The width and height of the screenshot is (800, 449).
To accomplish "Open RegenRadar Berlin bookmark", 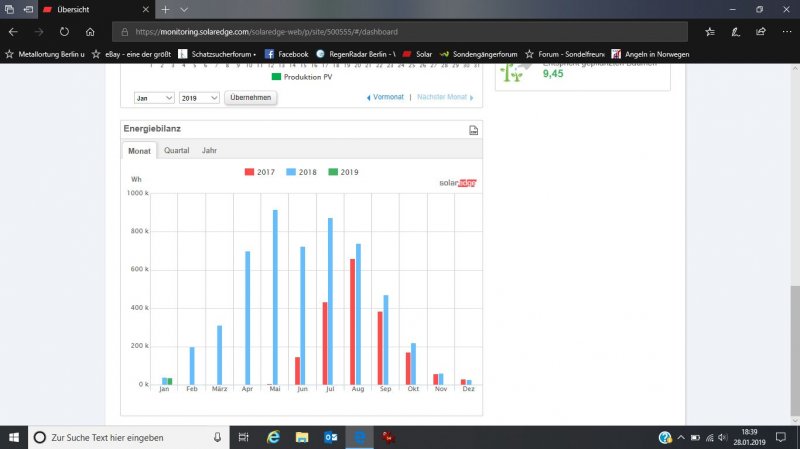I will coord(356,54).
